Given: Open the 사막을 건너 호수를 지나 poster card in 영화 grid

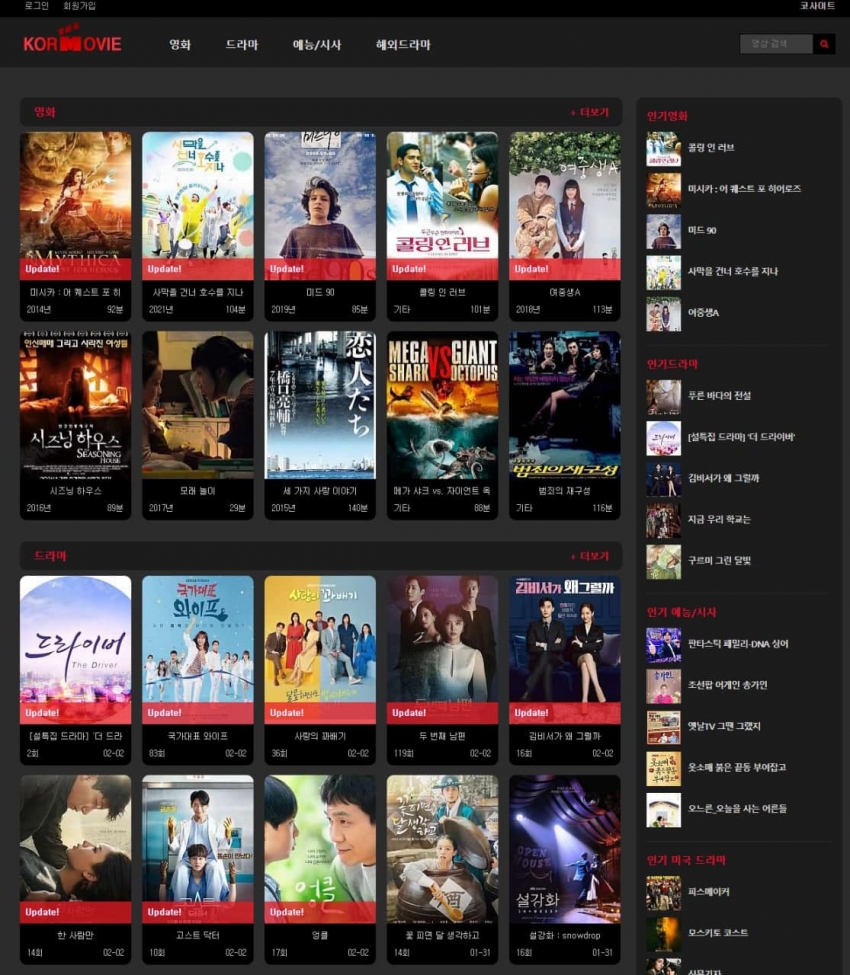Looking at the screenshot, I should point(198,226).
